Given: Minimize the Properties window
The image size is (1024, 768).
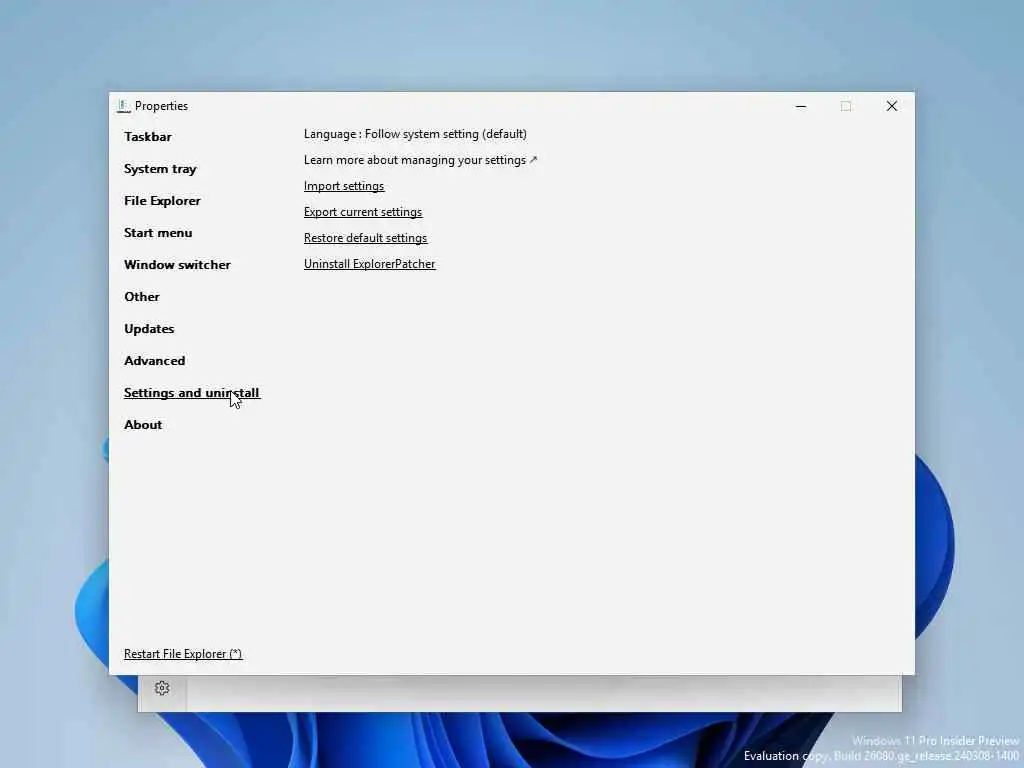Looking at the screenshot, I should coord(801,106).
